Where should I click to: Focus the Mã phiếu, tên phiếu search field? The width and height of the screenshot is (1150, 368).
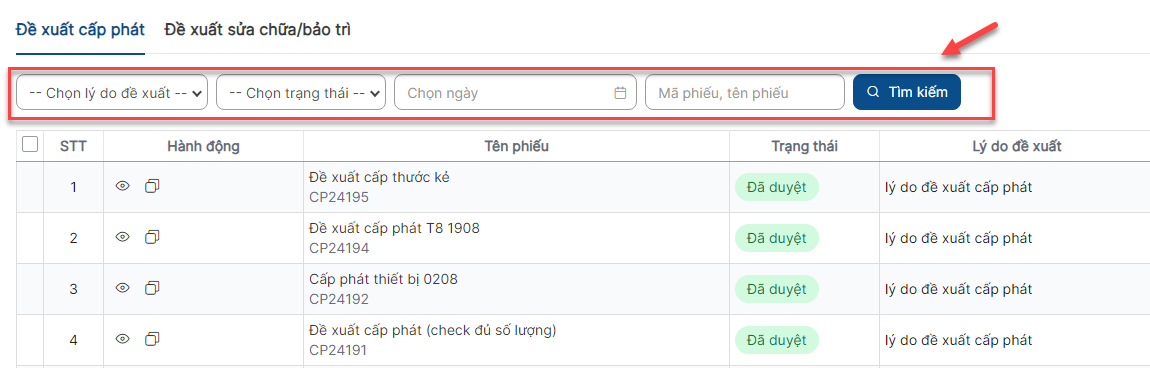click(x=745, y=93)
